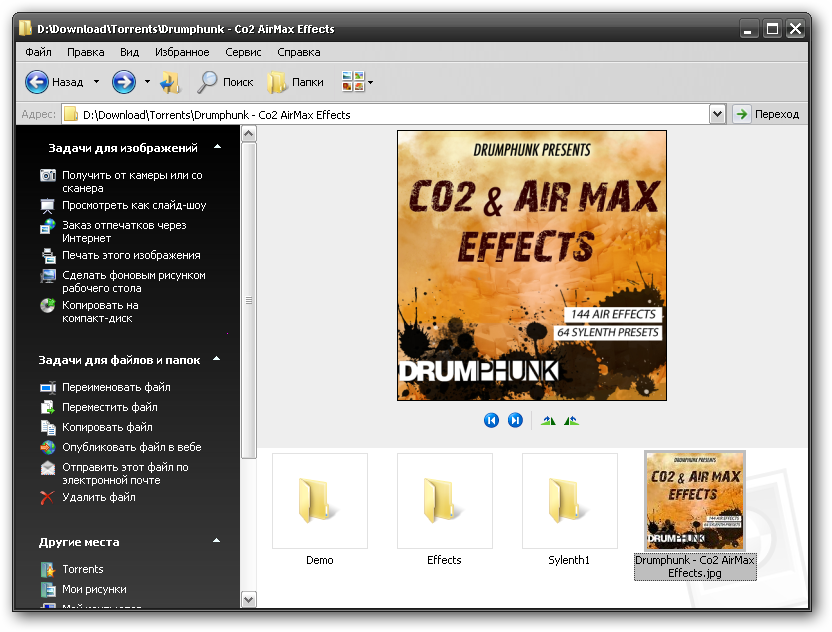
Task: Open Torrents in Другие места
Action: (x=83, y=569)
